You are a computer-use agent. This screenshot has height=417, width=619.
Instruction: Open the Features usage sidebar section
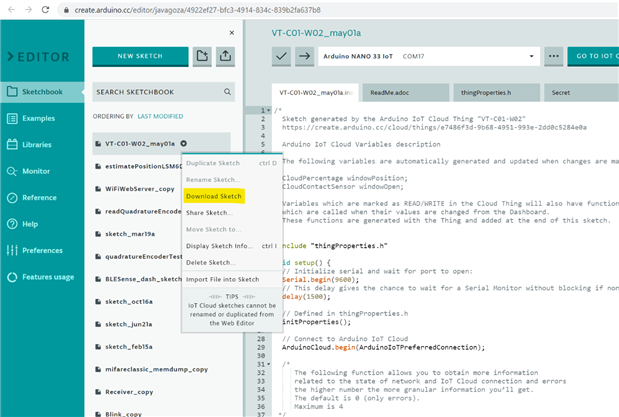pyautogui.click(x=42, y=277)
